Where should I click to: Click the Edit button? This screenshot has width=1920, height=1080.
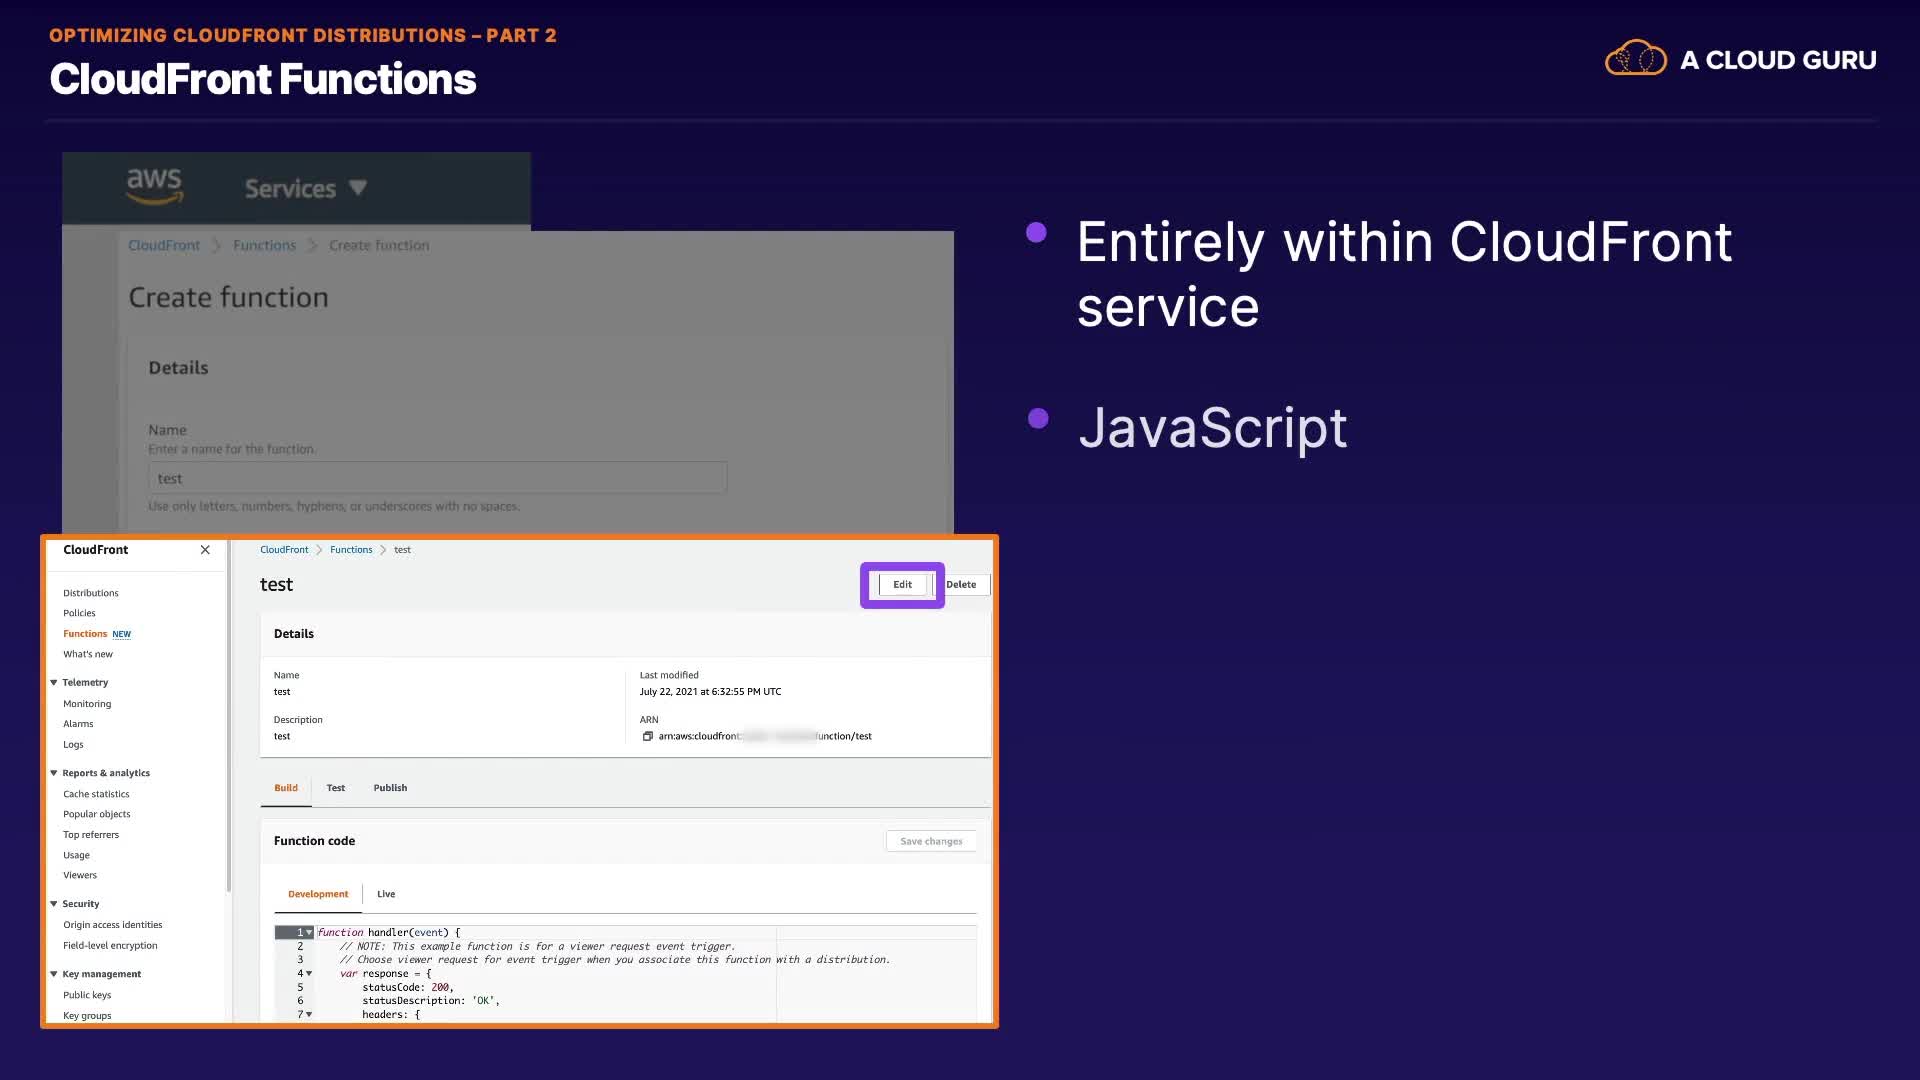pyautogui.click(x=902, y=585)
